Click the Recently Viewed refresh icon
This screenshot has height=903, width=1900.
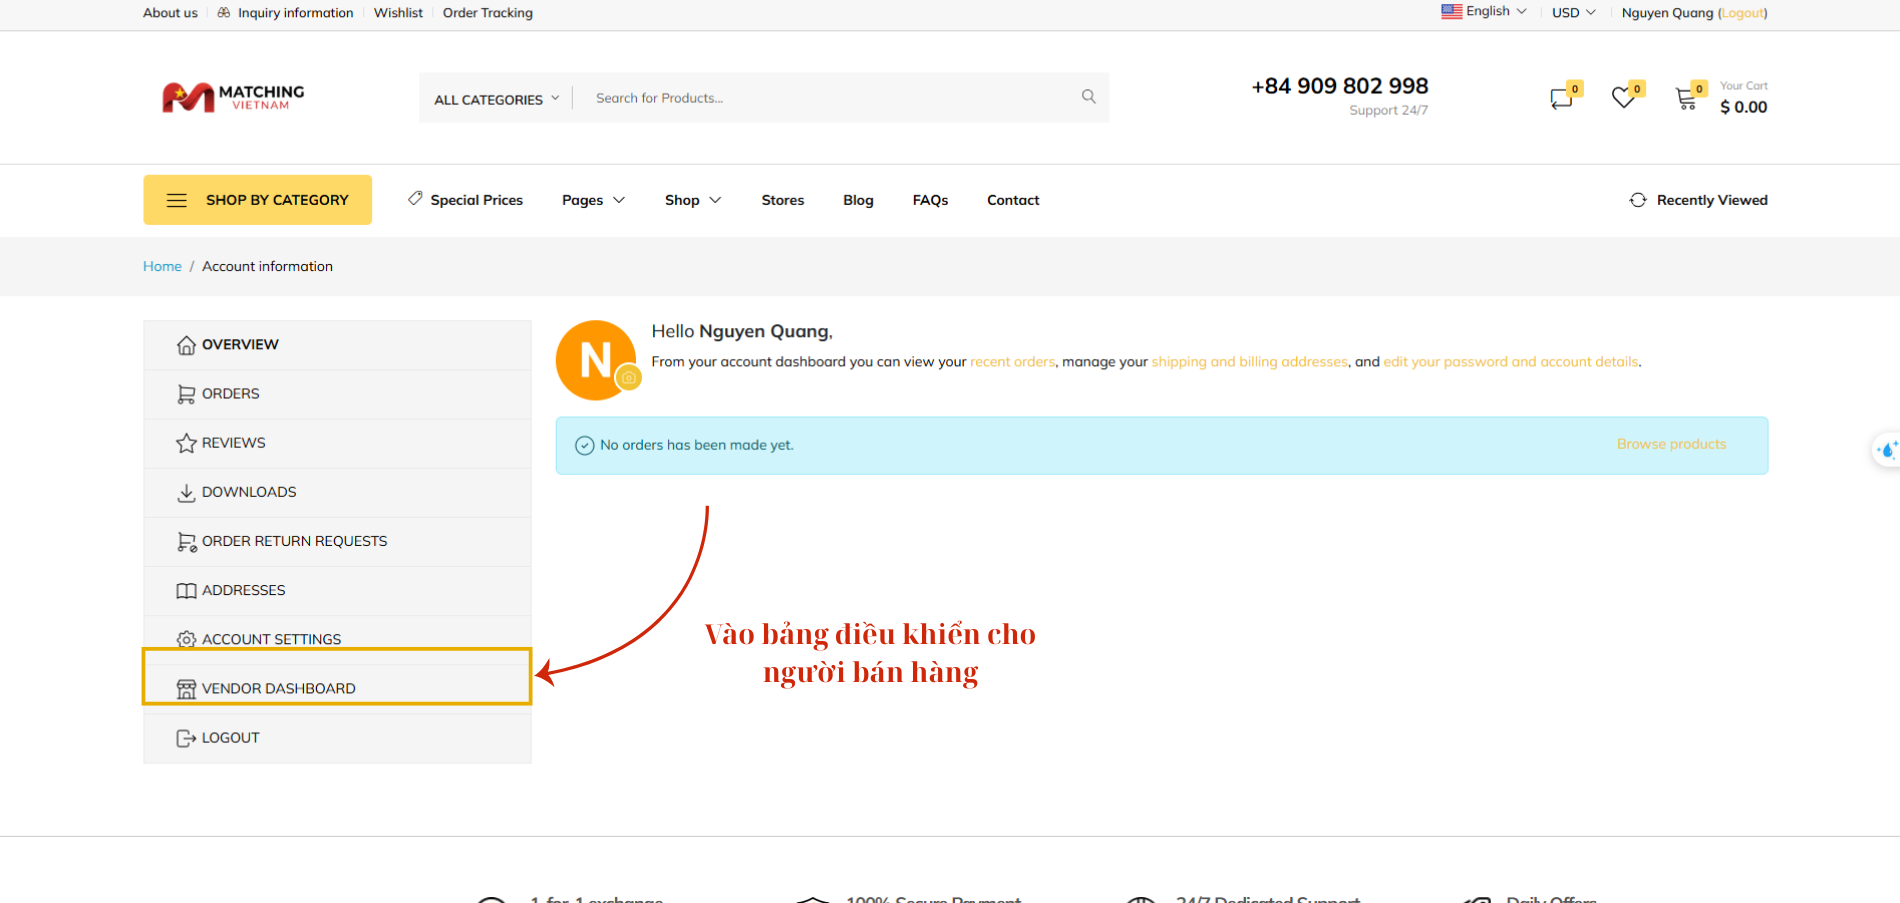[1638, 200]
